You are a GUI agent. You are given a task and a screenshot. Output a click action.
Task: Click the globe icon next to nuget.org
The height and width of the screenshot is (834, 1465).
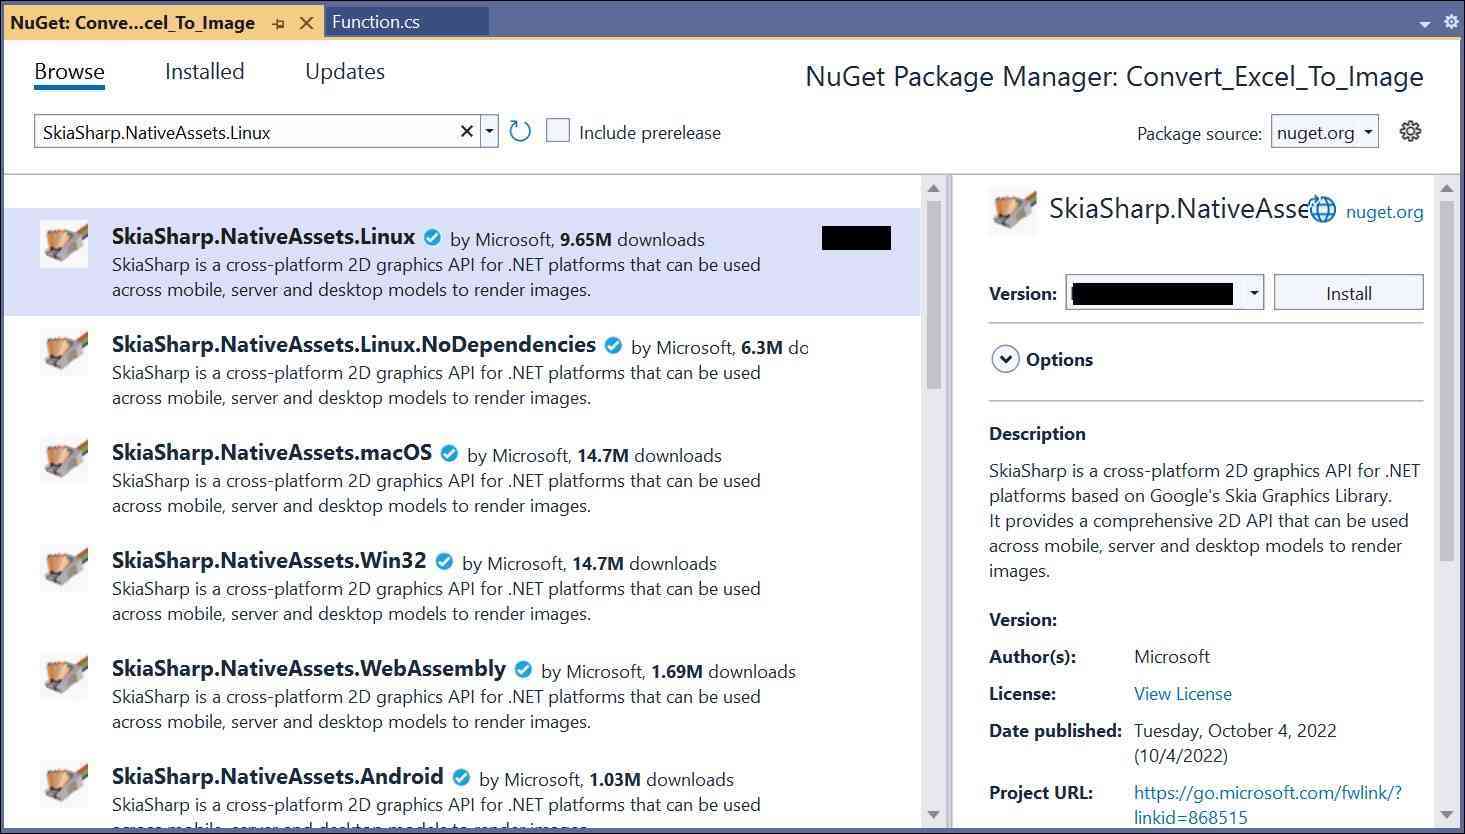click(x=1322, y=210)
